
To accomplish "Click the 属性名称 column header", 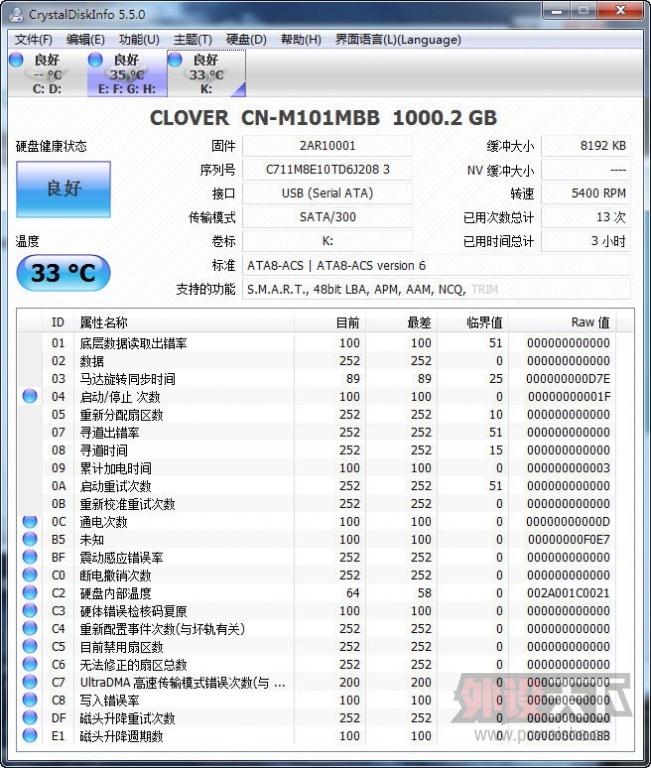I will coord(184,322).
